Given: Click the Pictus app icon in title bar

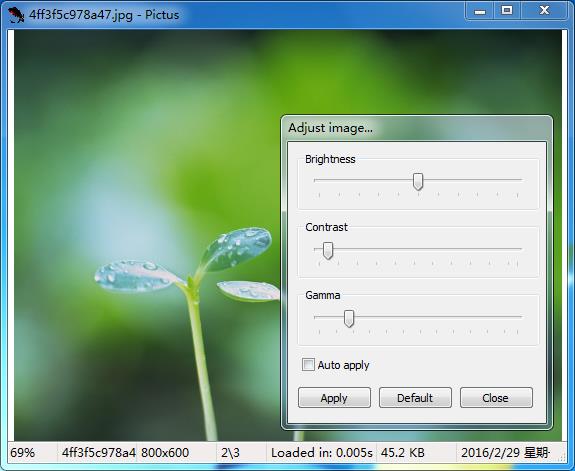Looking at the screenshot, I should point(16,15).
